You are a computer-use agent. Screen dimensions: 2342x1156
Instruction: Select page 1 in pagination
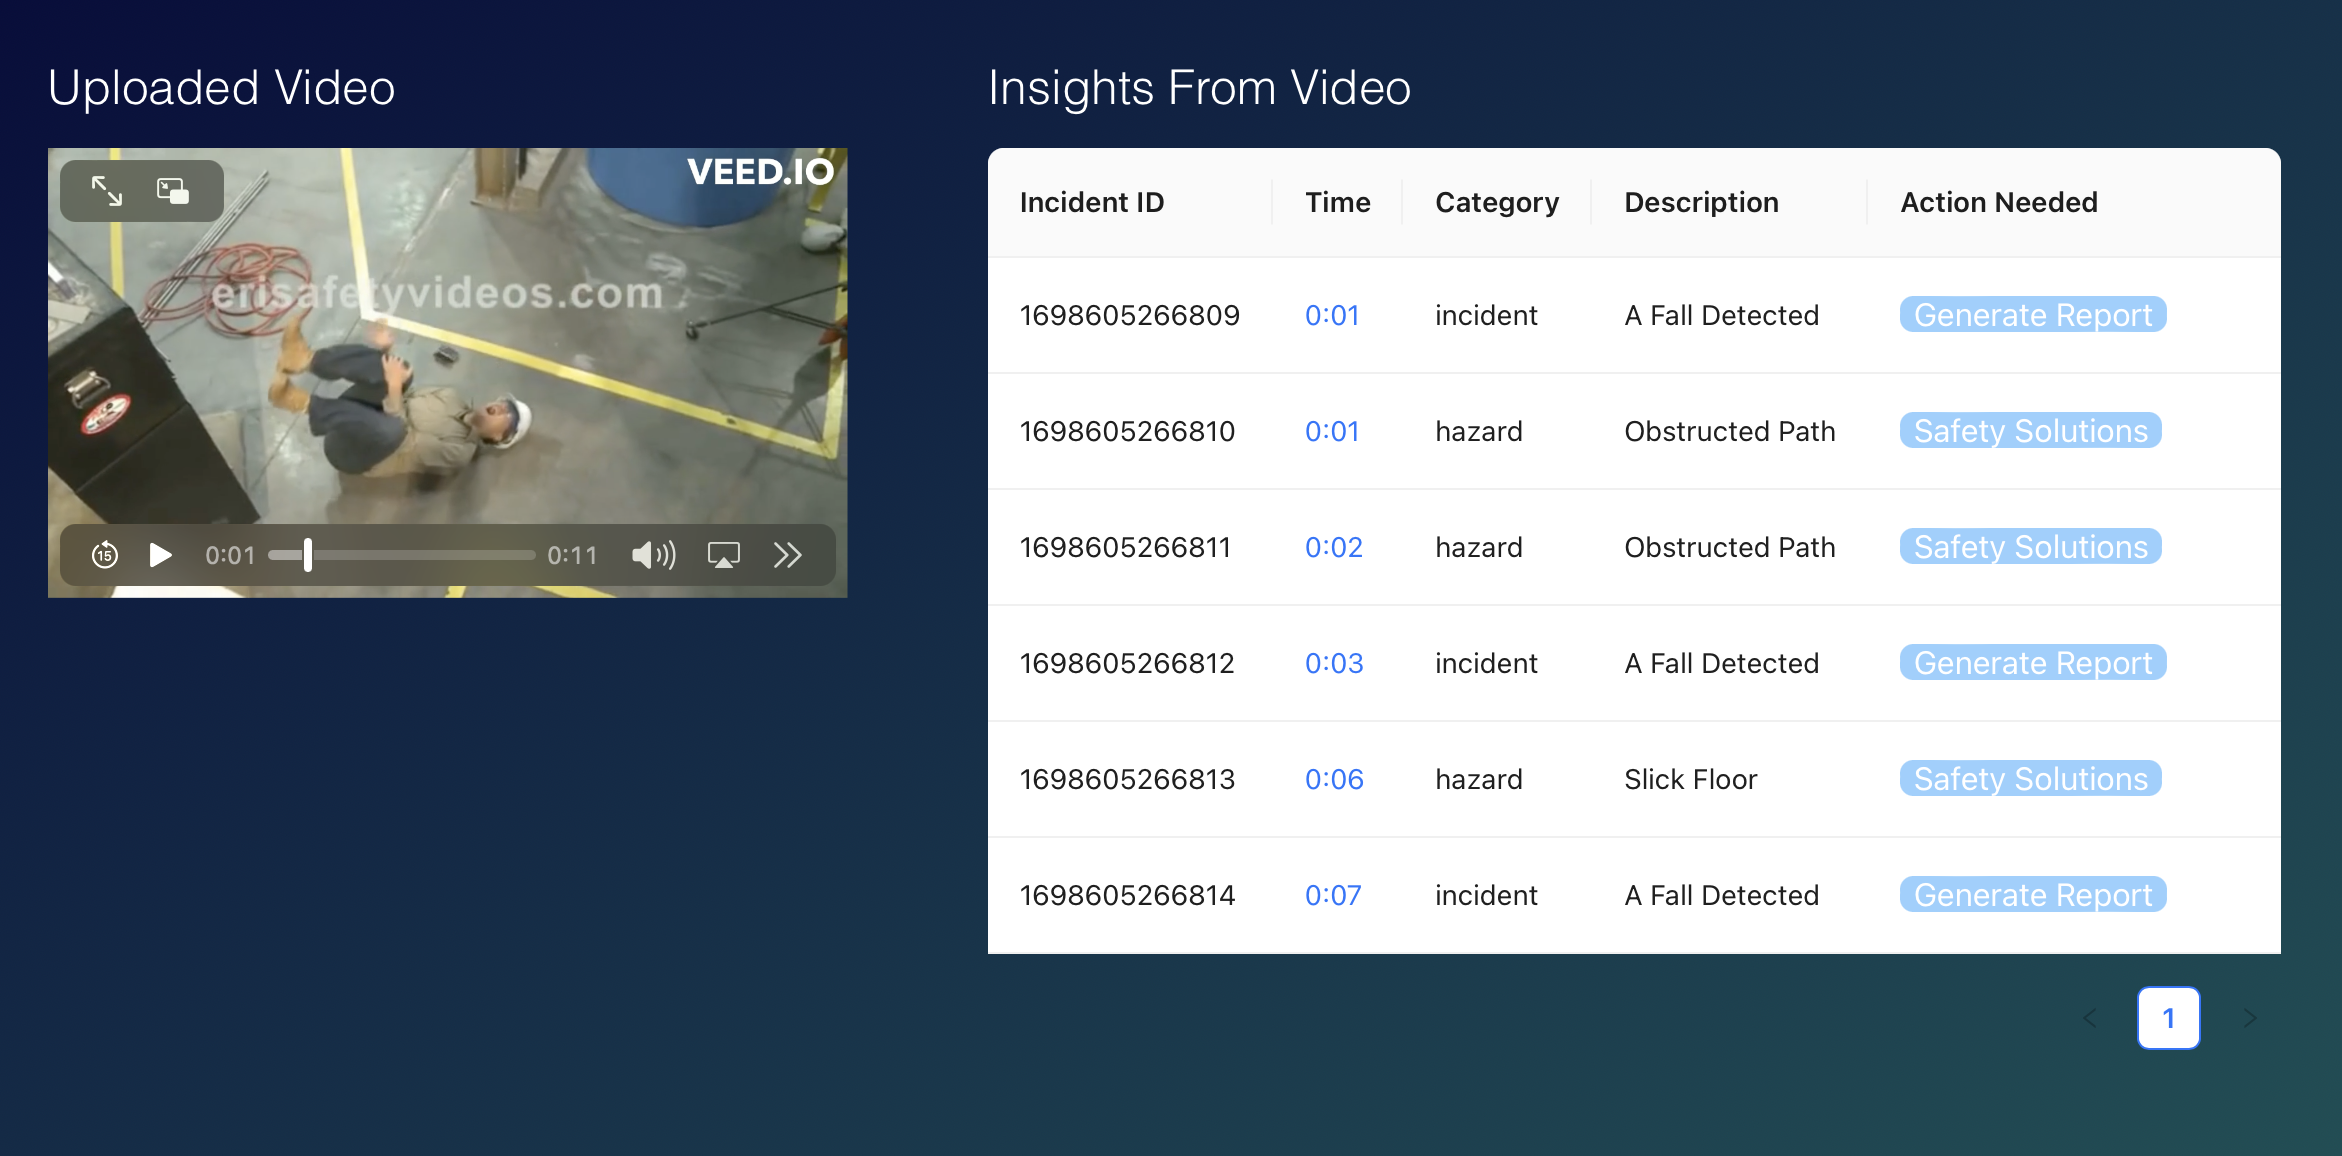coord(2169,1018)
